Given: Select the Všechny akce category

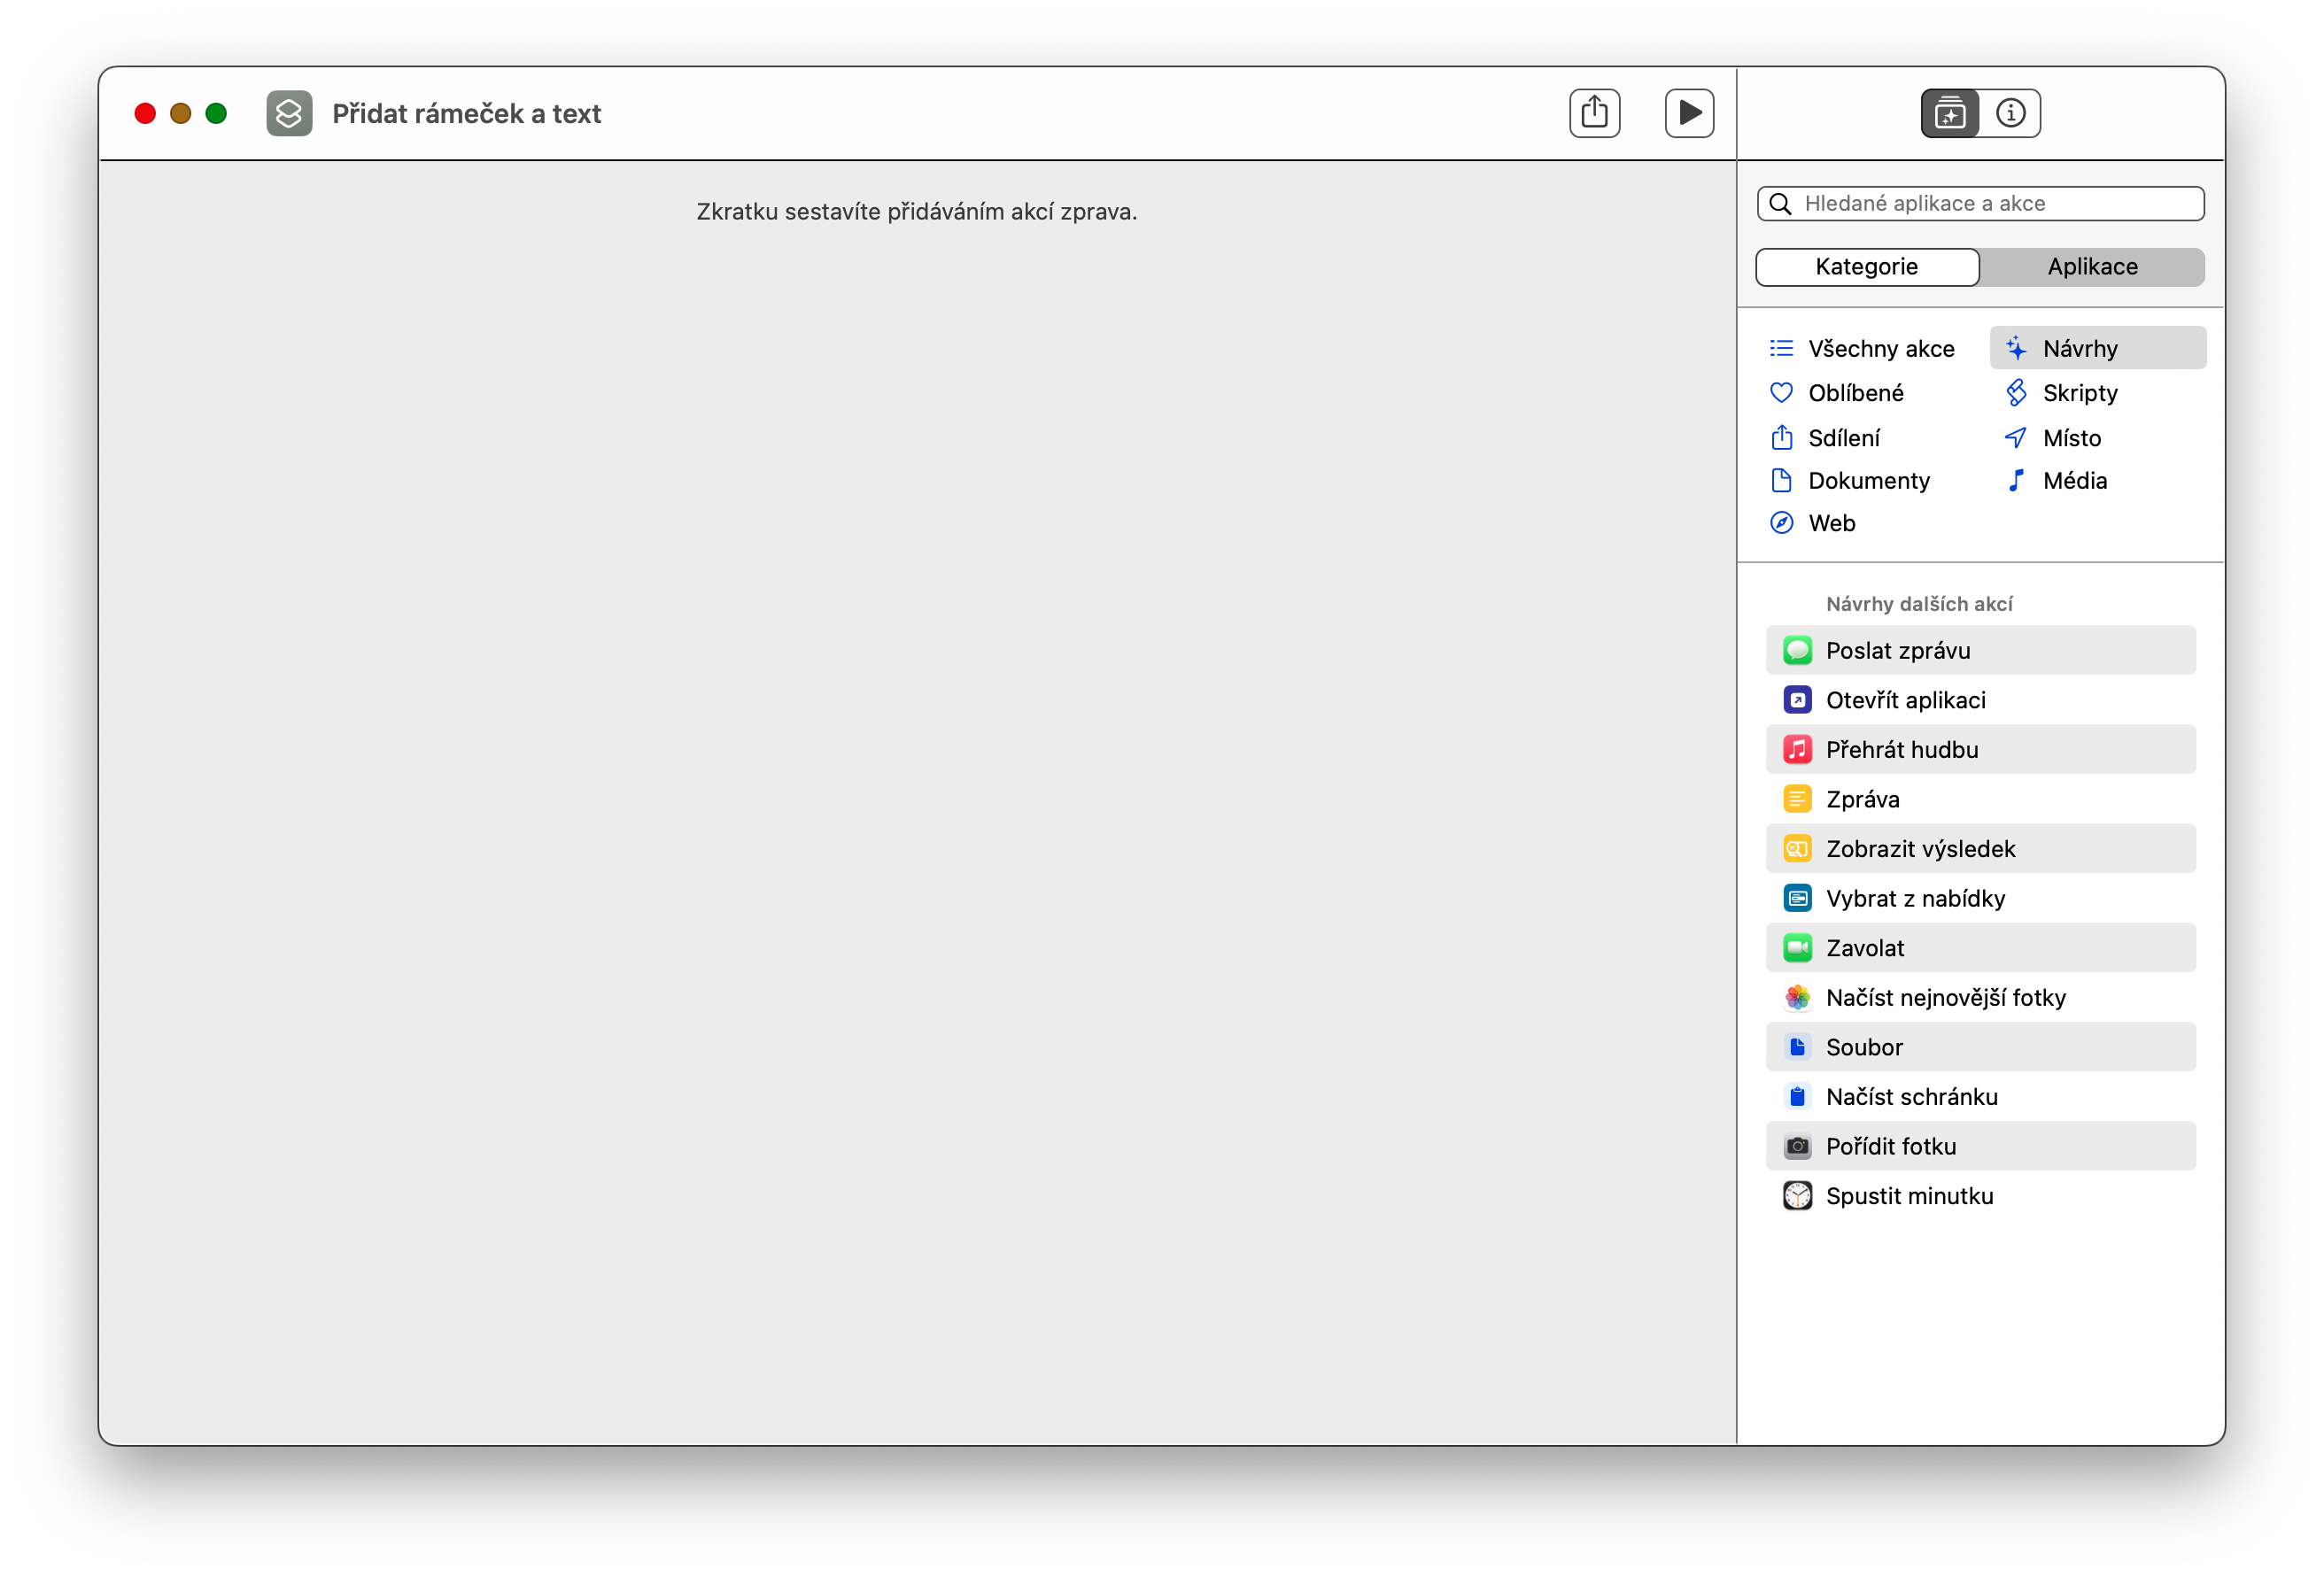Looking at the screenshot, I should [x=1862, y=348].
